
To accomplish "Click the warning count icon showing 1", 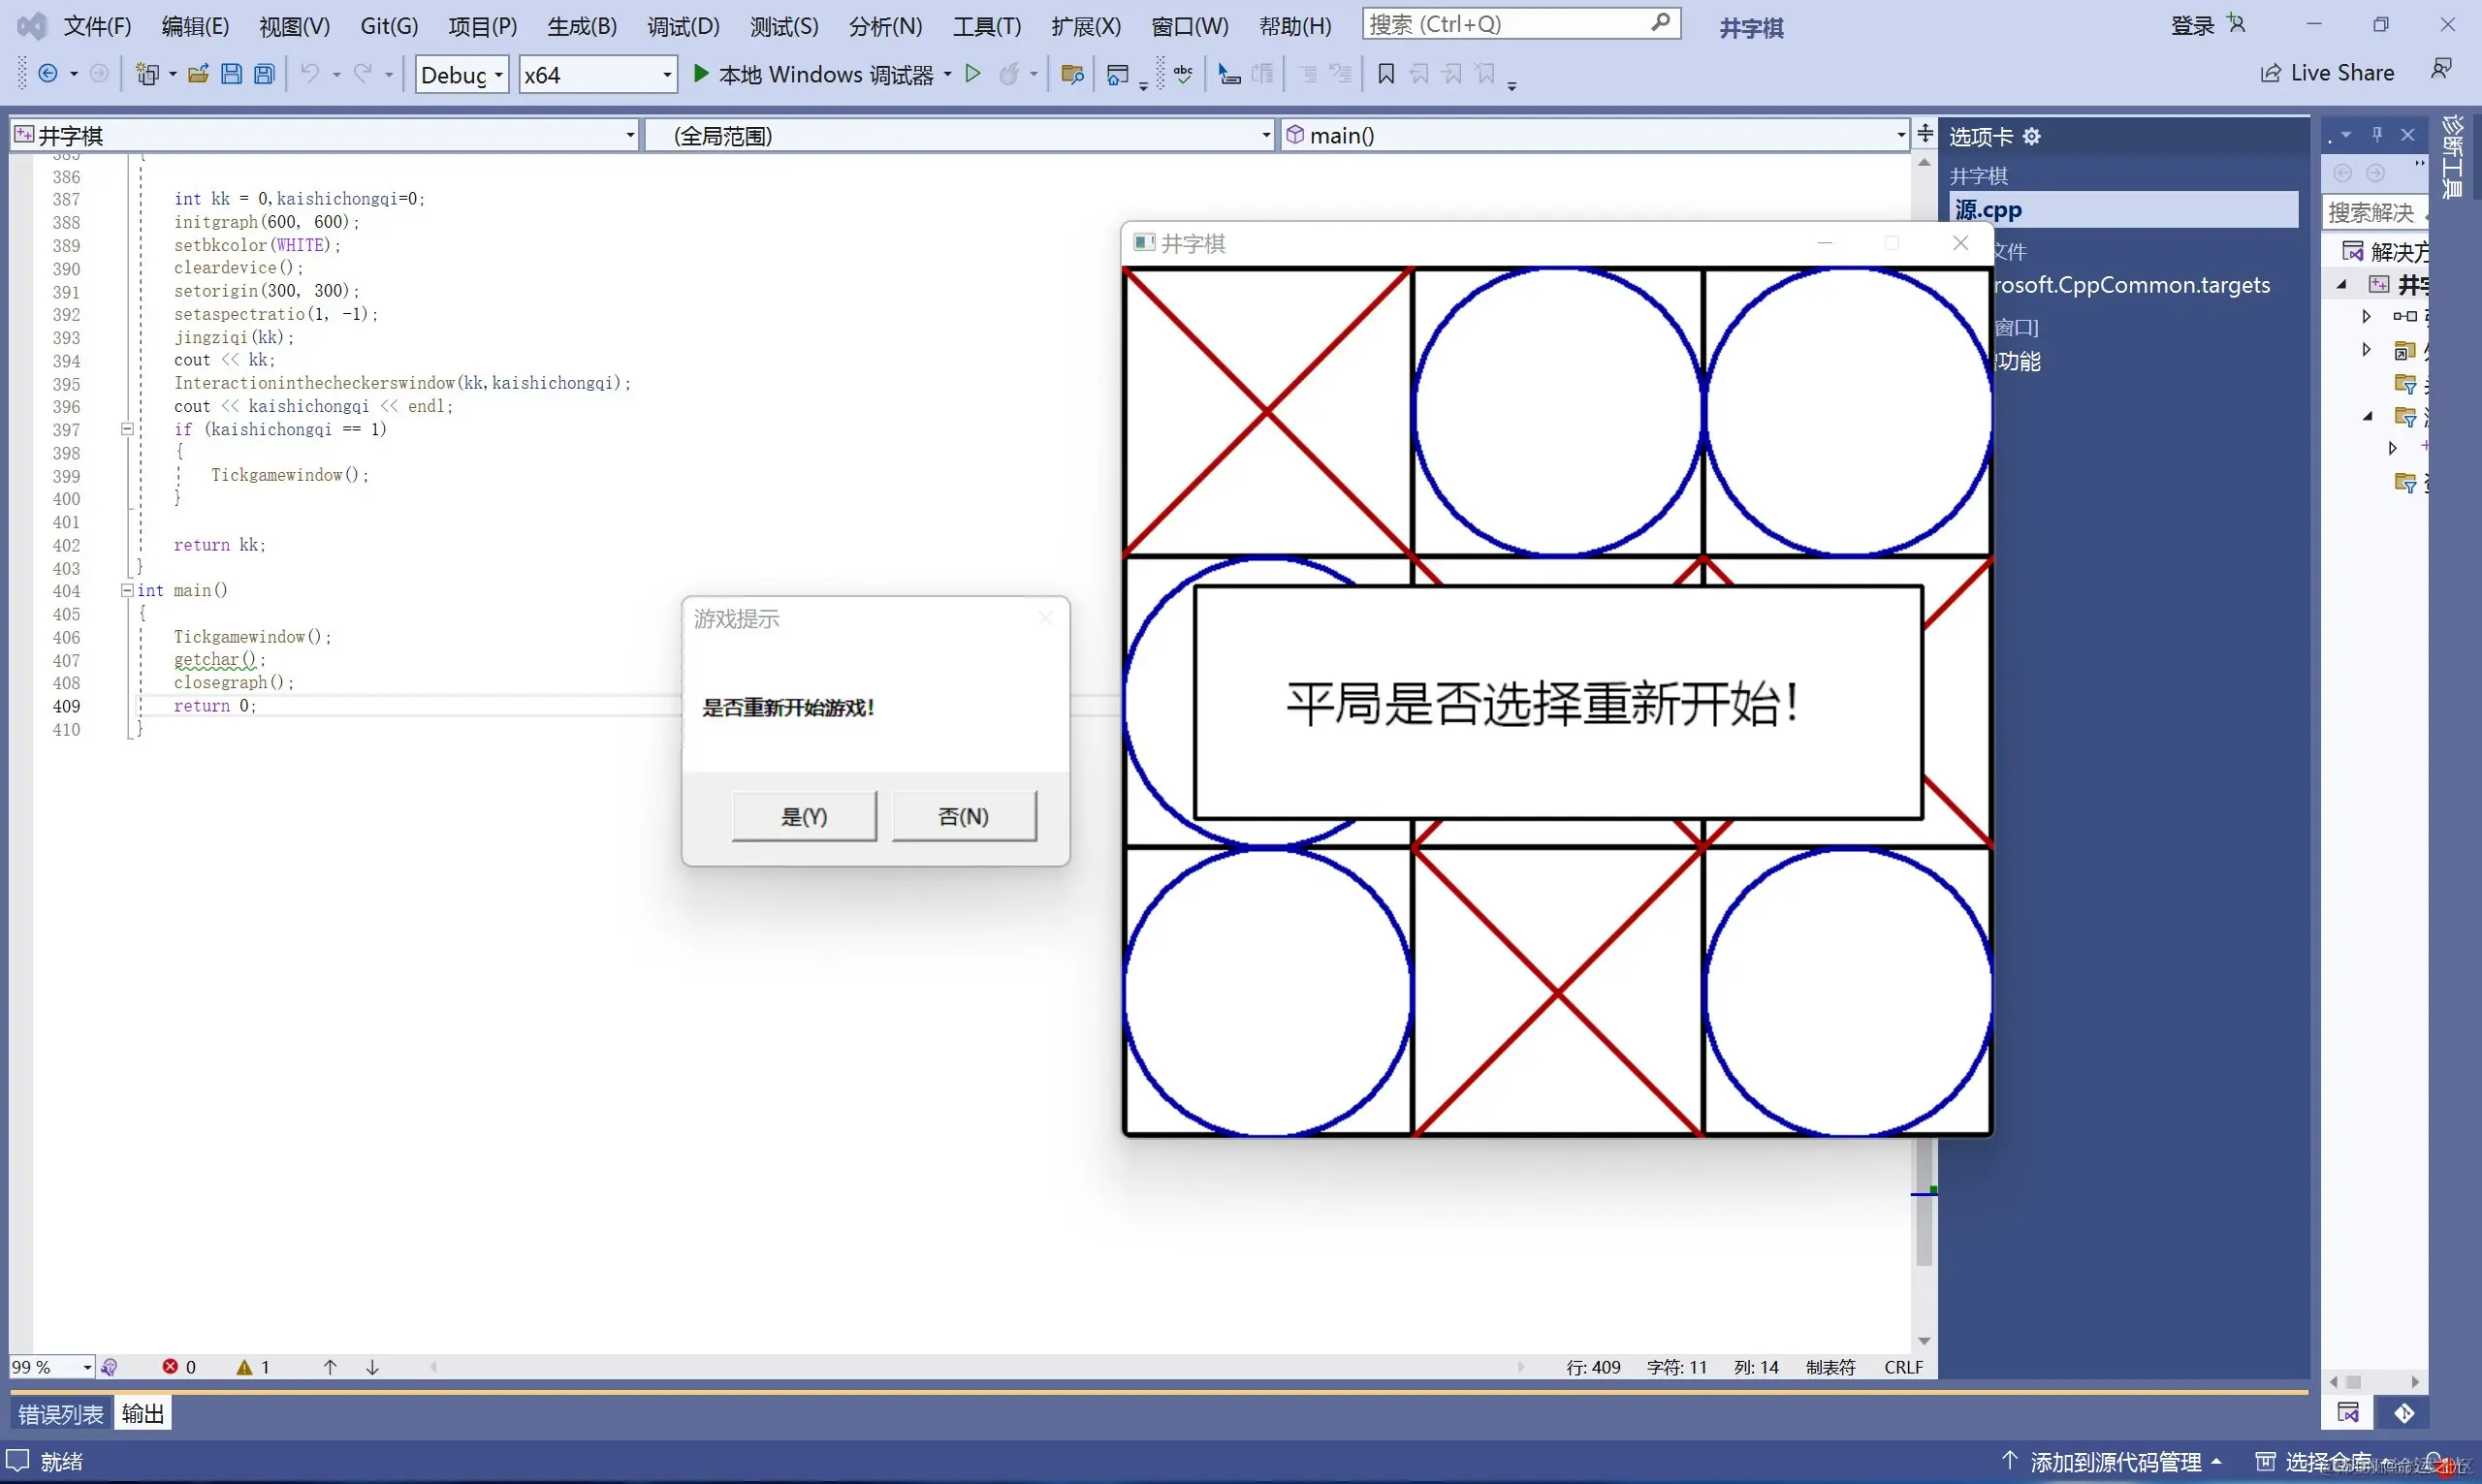I will [244, 1367].
